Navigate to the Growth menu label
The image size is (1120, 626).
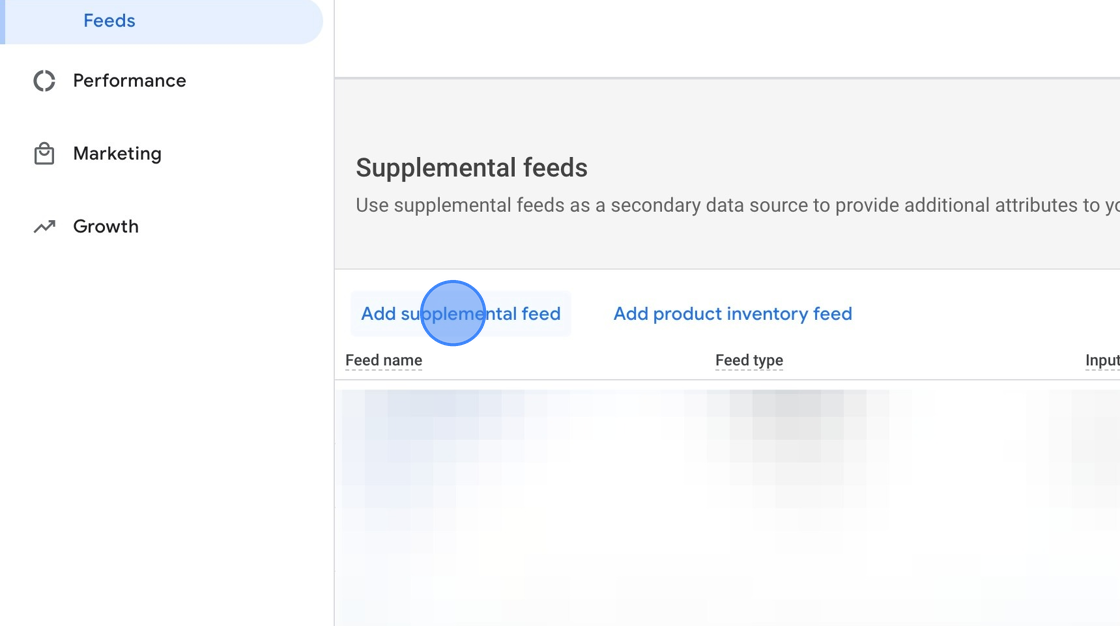tap(106, 227)
